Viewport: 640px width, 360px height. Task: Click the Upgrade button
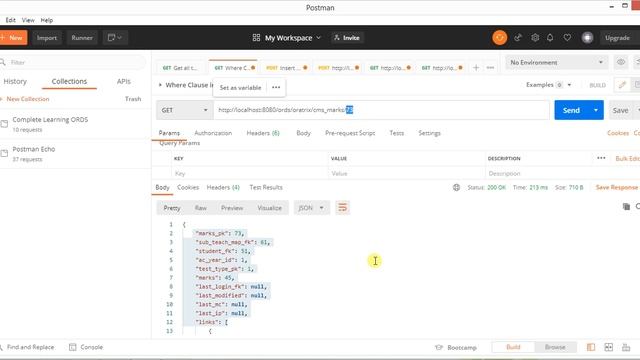pyautogui.click(x=617, y=38)
